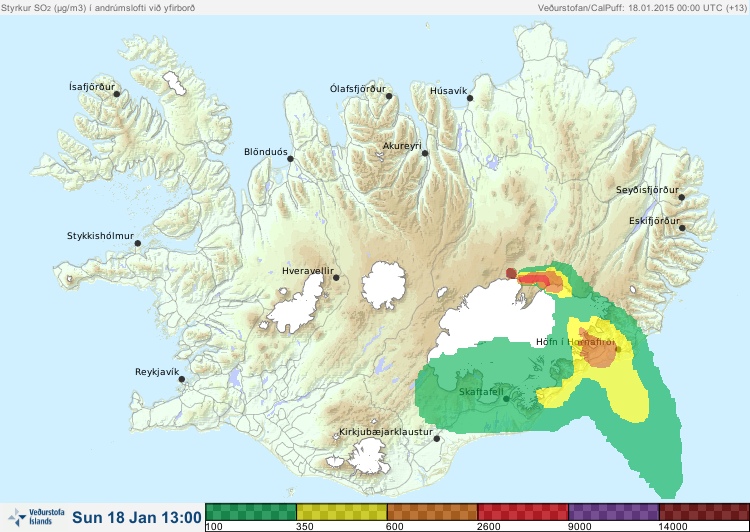
Task: Click the white Drangajökull glacier in Westfjords
Action: pyautogui.click(x=174, y=83)
